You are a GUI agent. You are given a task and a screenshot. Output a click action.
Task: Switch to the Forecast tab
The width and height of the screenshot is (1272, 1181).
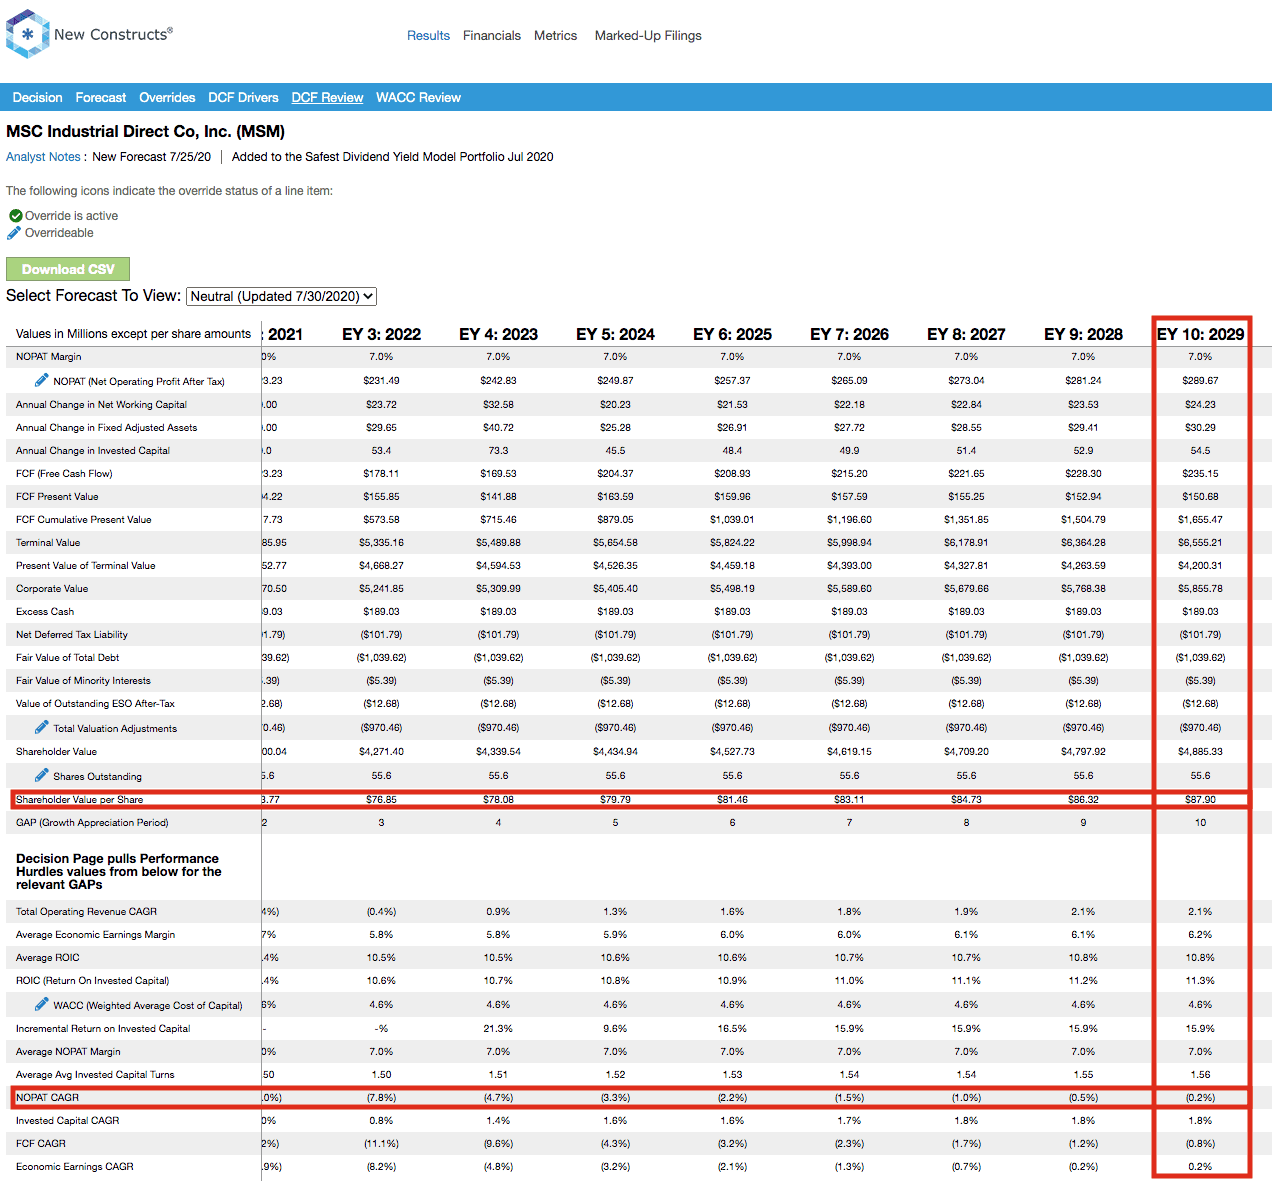coord(101,97)
